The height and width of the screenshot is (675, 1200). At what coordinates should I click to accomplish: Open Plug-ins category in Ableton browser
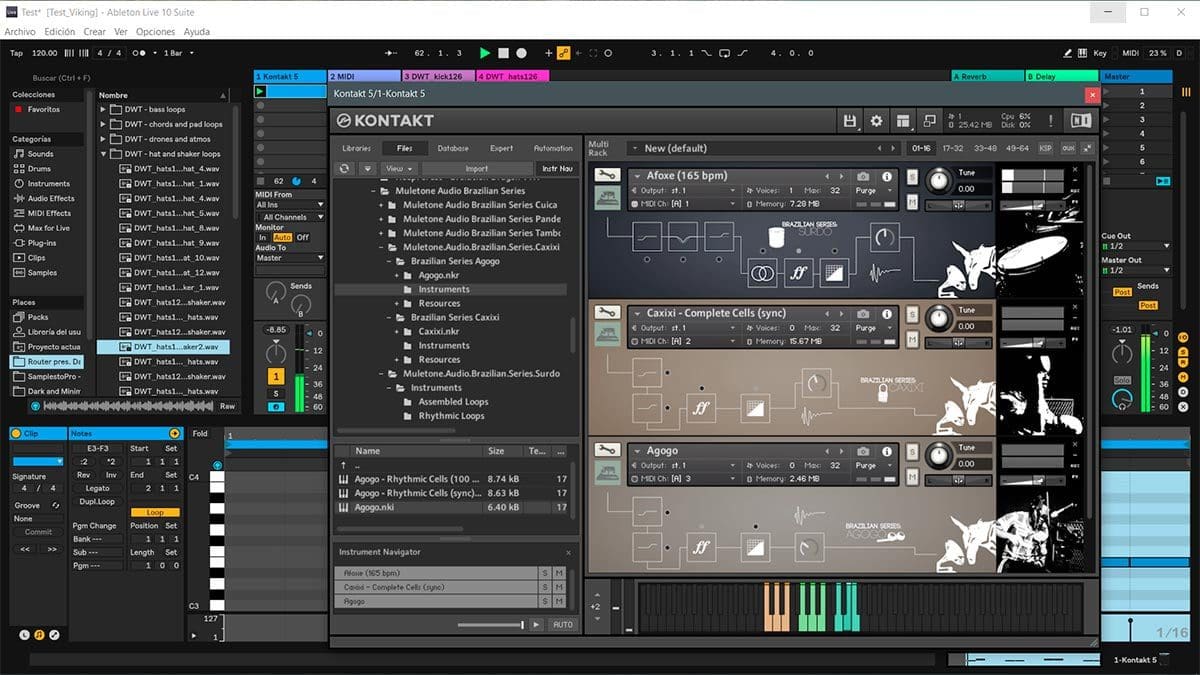[35, 243]
